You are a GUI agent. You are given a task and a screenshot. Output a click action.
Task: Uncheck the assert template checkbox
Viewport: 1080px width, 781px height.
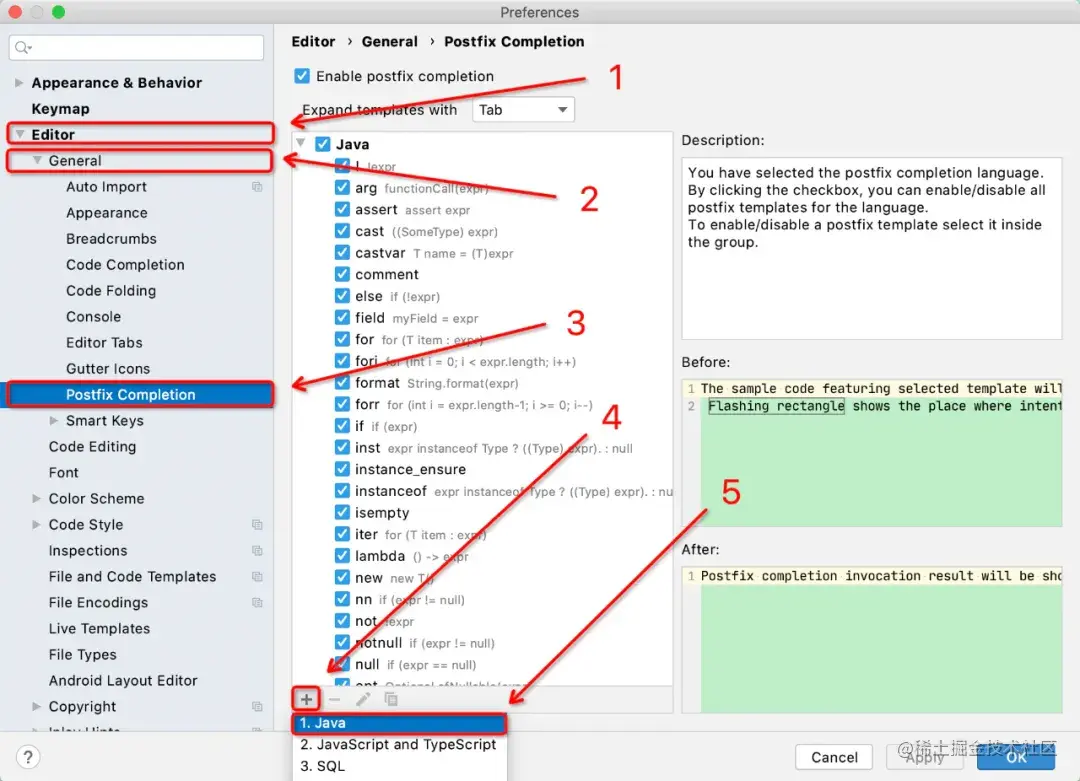click(x=342, y=209)
